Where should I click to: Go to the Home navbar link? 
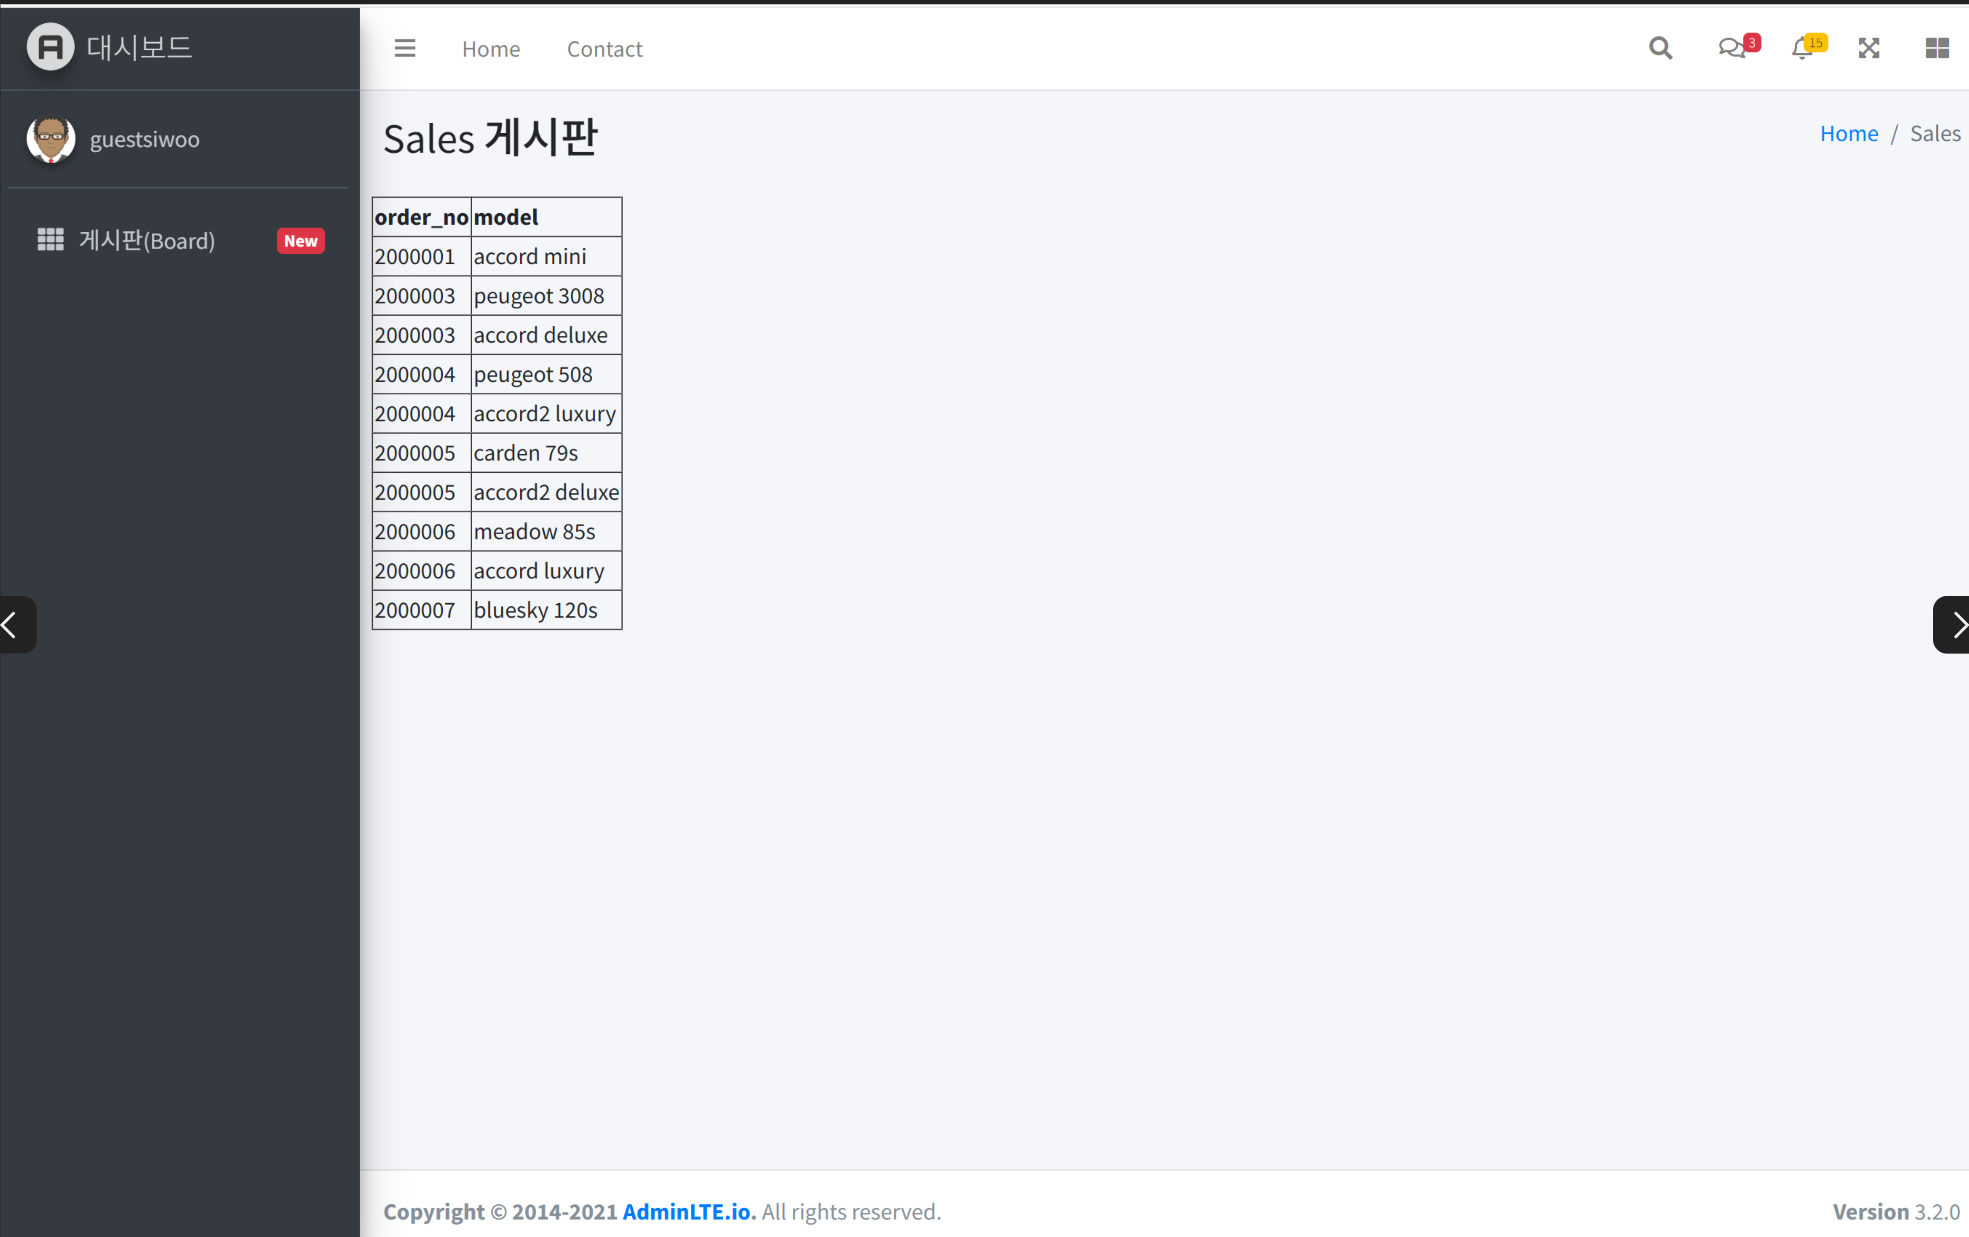pyautogui.click(x=490, y=49)
